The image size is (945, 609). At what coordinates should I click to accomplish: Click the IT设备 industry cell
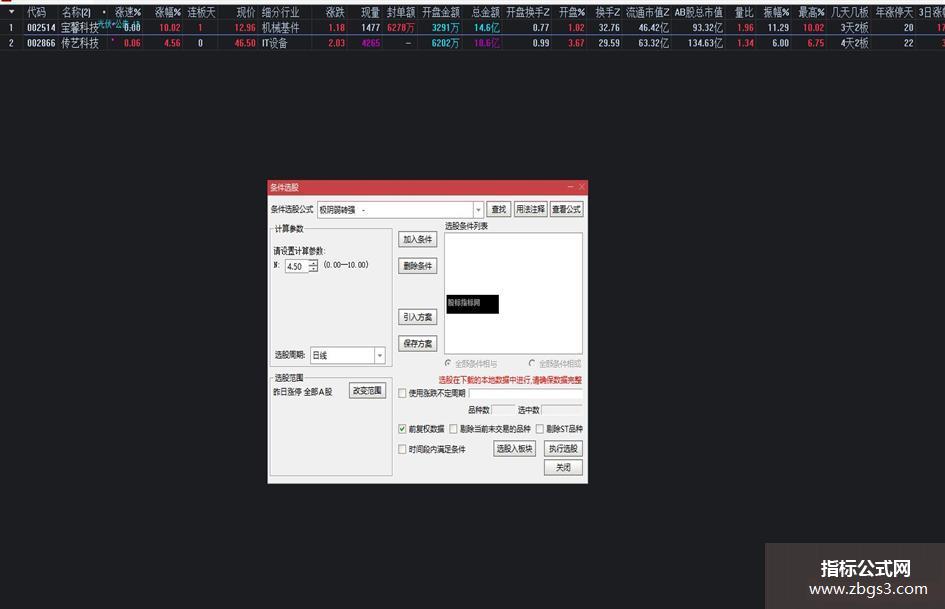click(274, 43)
